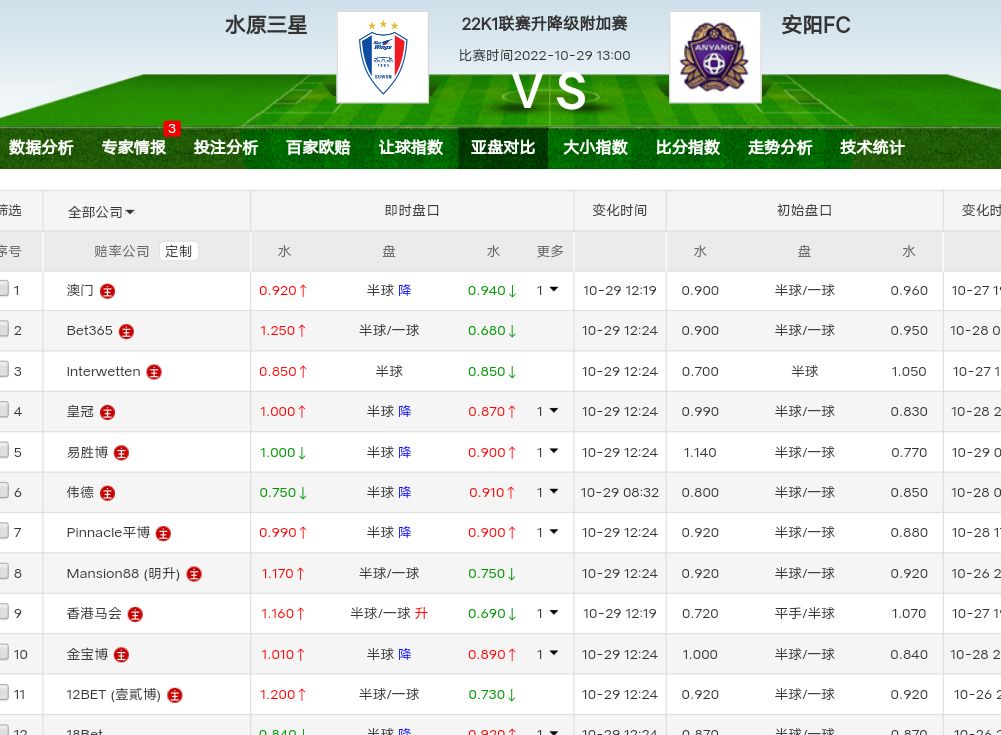Click the 定制 button
1001x735 pixels.
pos(179,251)
